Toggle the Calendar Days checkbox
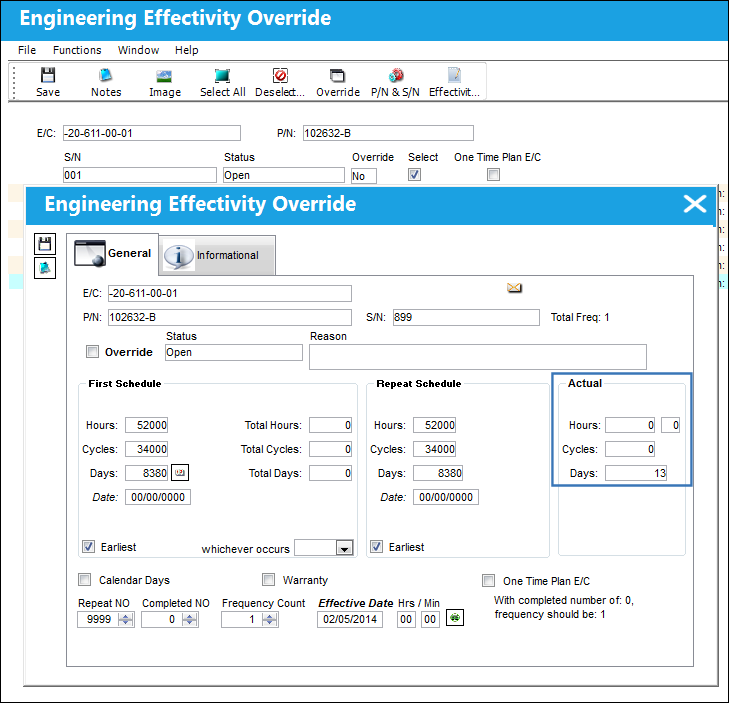Image resolution: width=729 pixels, height=703 pixels. (85, 580)
